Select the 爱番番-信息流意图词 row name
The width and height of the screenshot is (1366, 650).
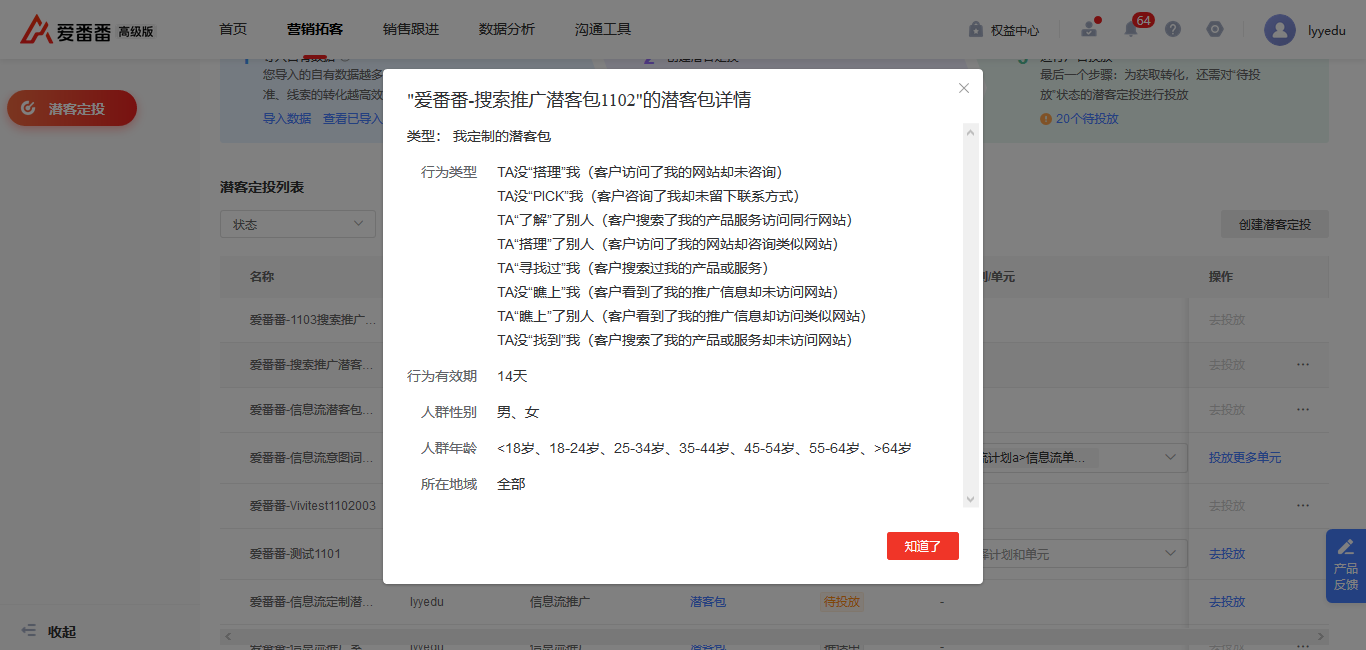313,458
